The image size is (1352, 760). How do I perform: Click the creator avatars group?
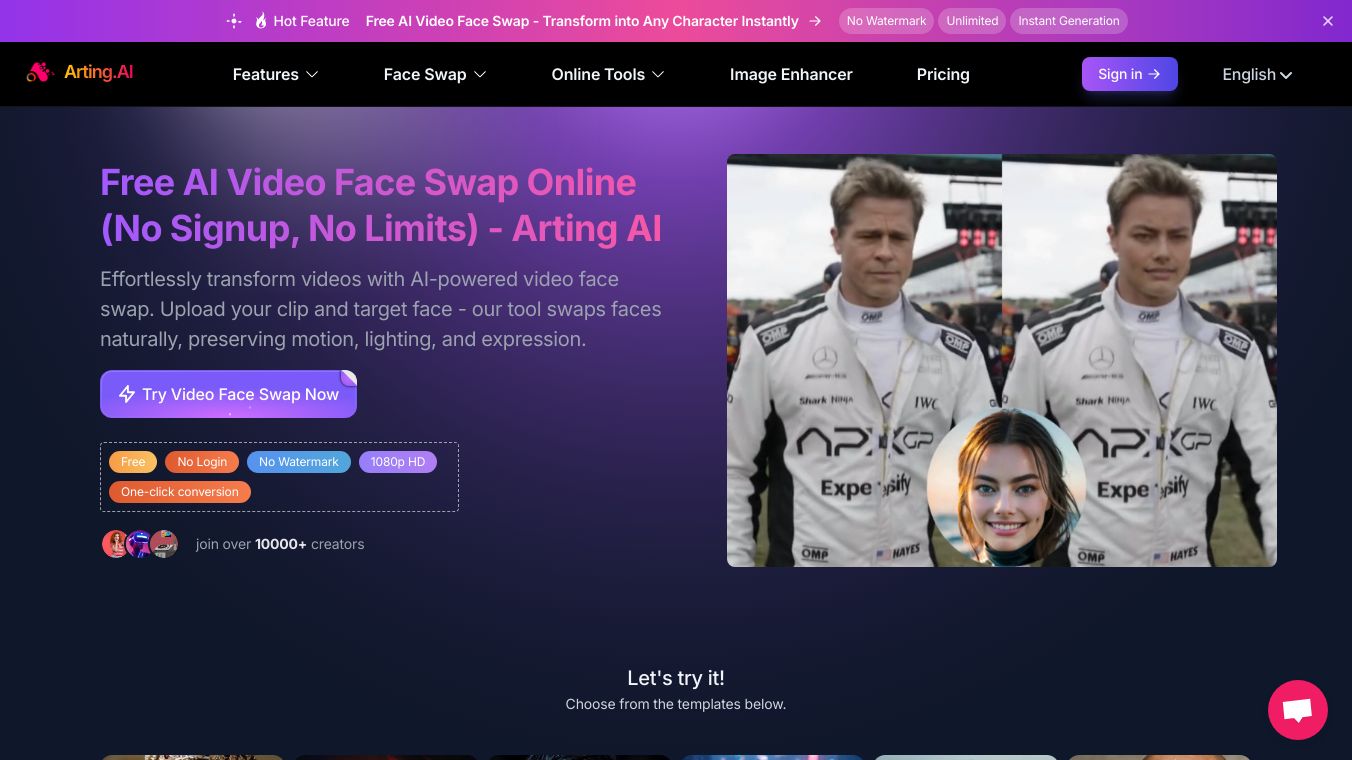tap(140, 544)
